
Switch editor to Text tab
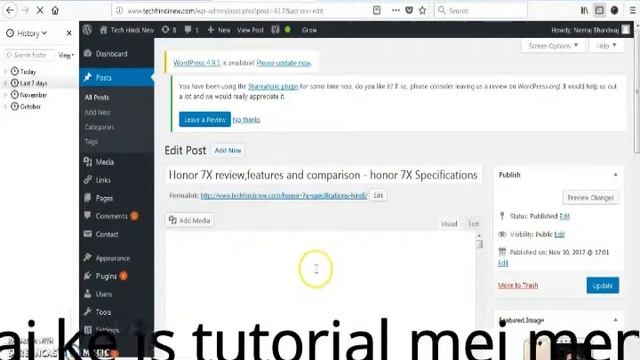[x=473, y=224]
